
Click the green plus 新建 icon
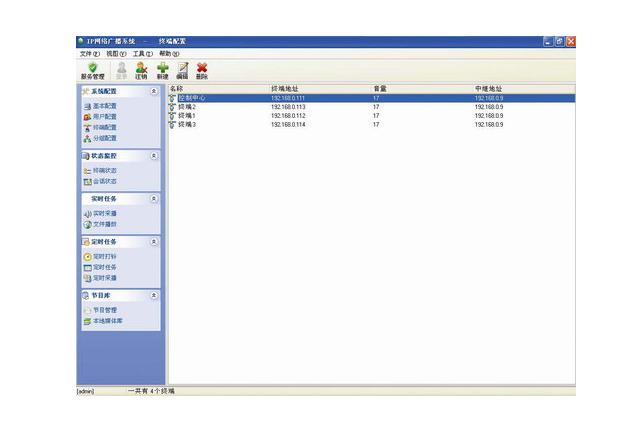162,71
